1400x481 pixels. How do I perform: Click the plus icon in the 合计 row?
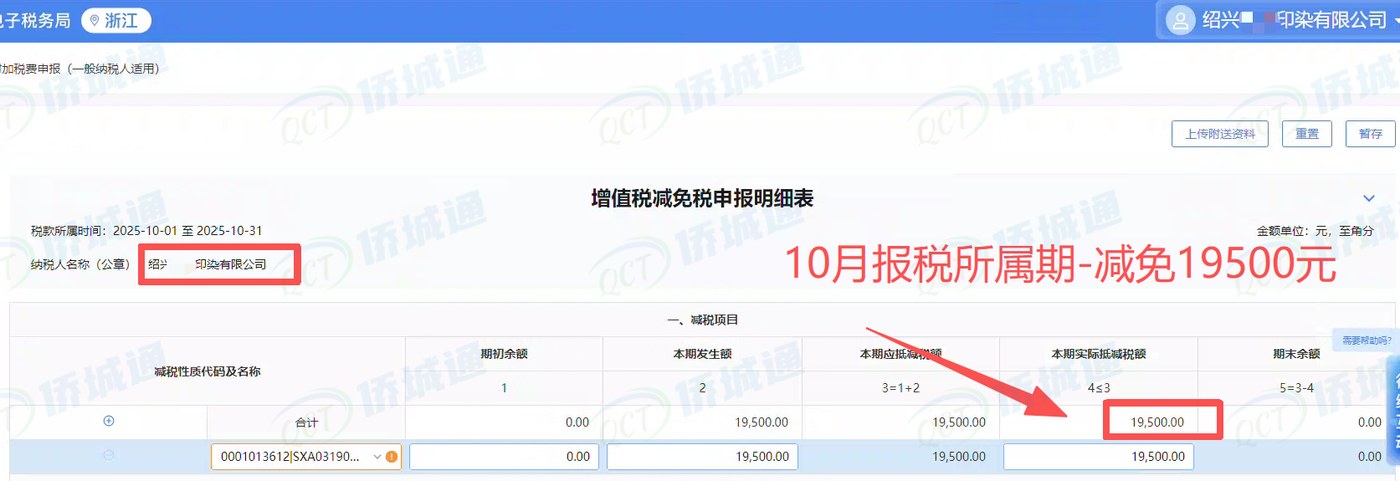[109, 421]
